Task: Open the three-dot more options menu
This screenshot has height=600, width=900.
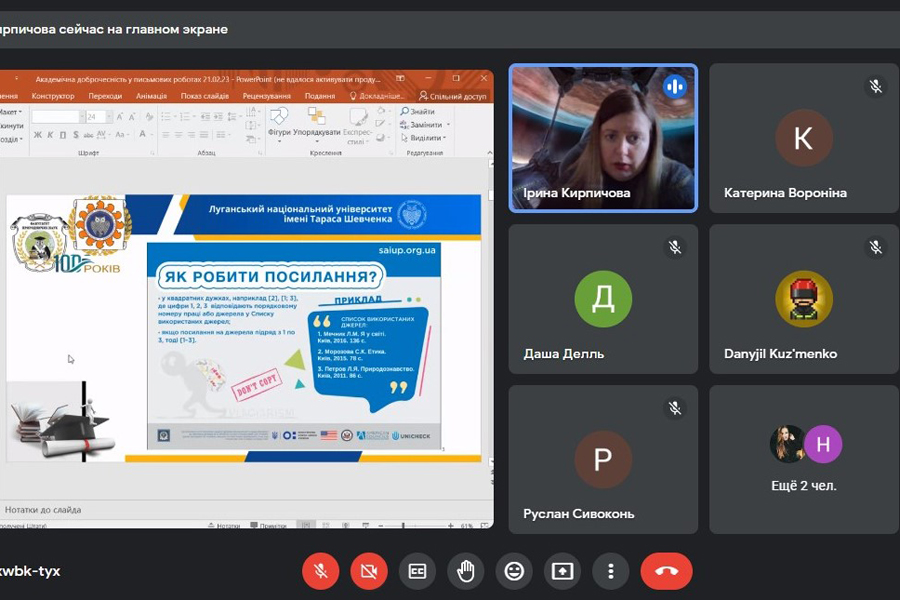Action: pos(610,571)
